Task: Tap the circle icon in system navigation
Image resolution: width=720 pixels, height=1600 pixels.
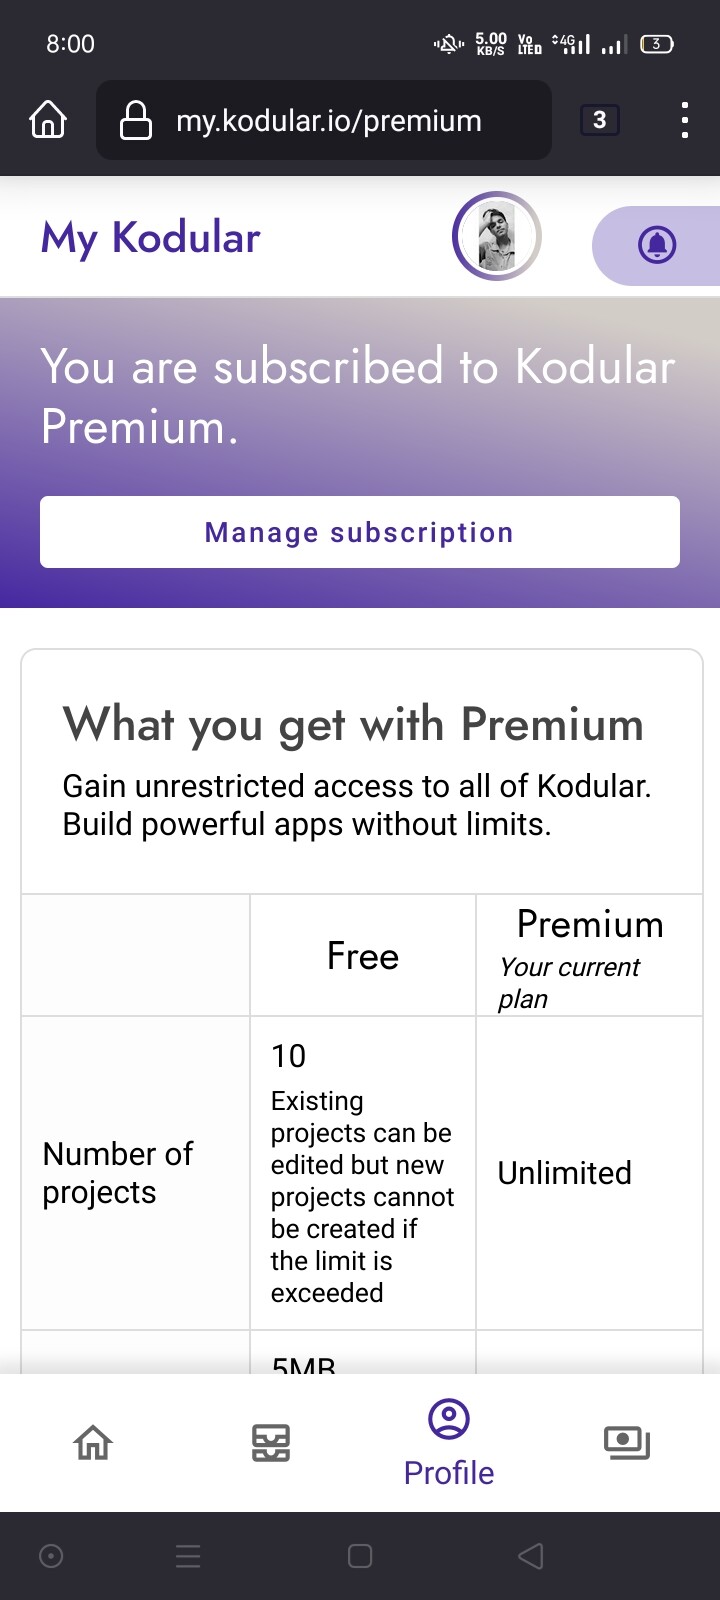Action: [51, 1556]
